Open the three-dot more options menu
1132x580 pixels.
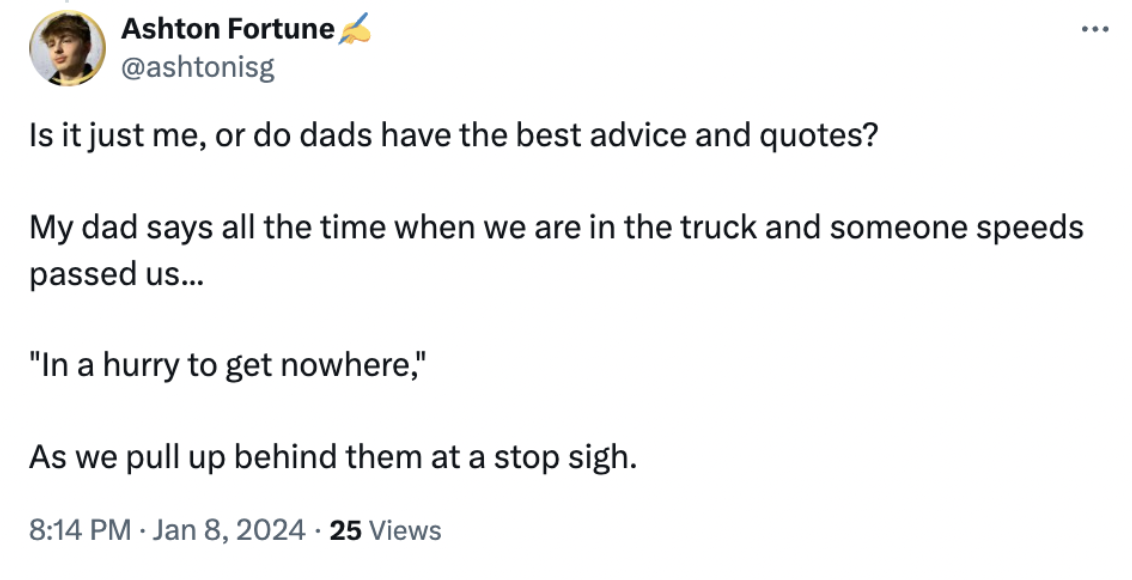click(1094, 30)
